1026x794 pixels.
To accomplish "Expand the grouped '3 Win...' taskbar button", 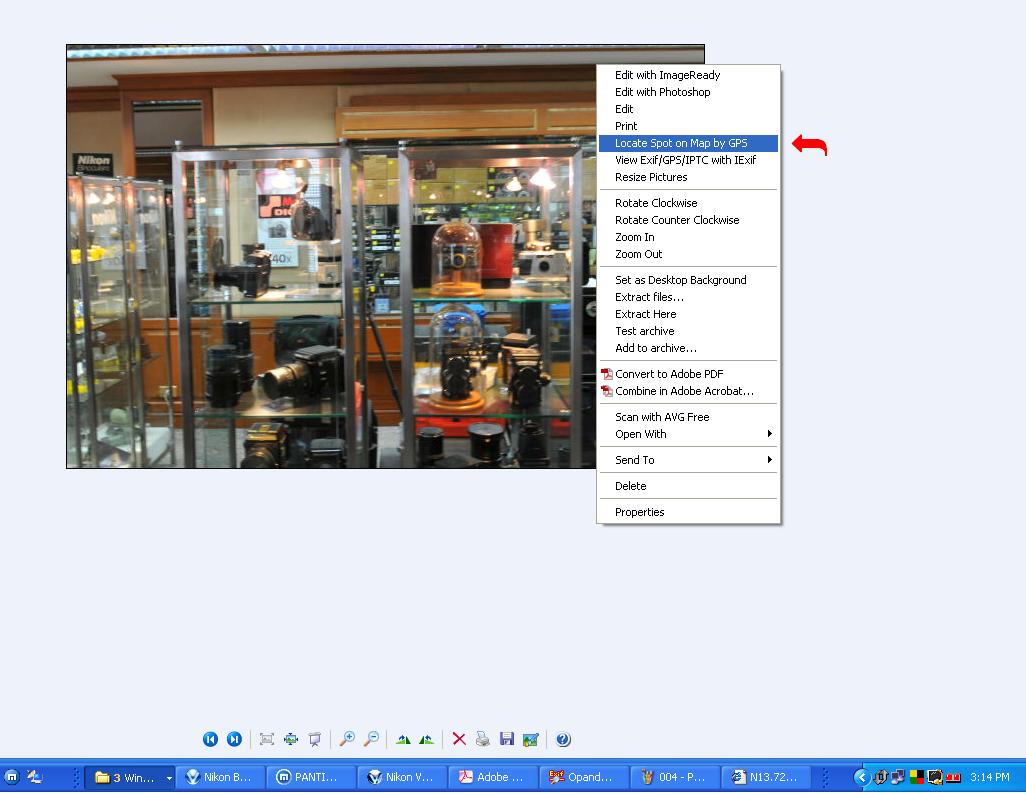I will [130, 777].
